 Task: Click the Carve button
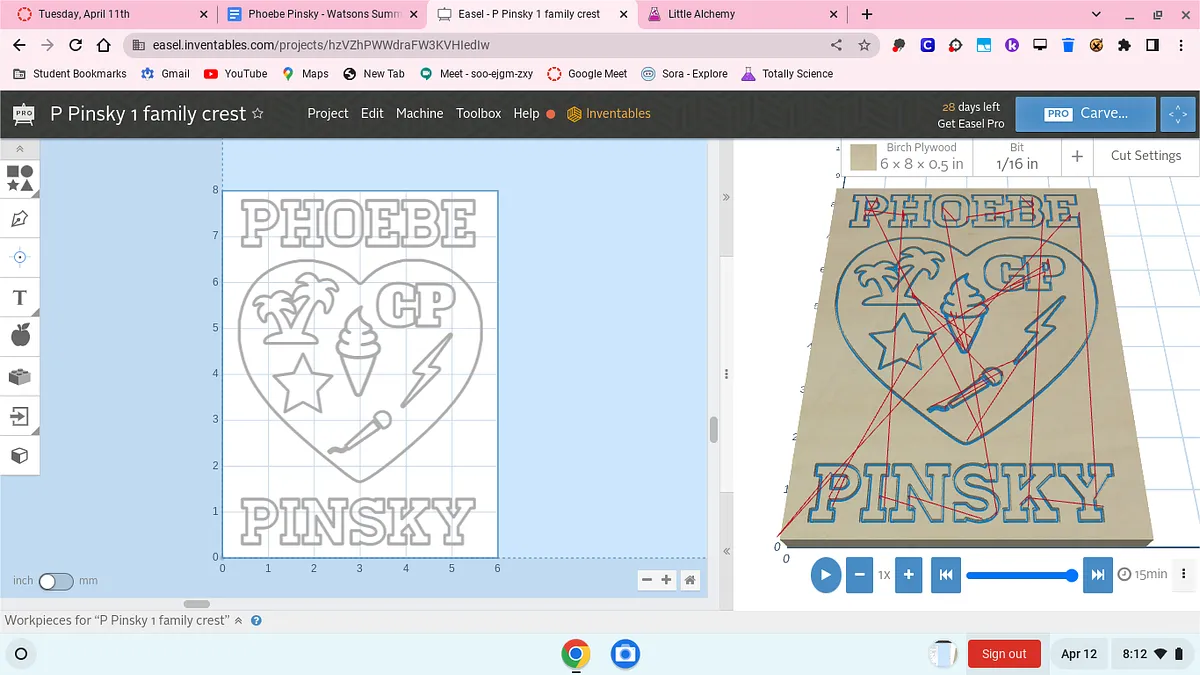[x=1085, y=114]
